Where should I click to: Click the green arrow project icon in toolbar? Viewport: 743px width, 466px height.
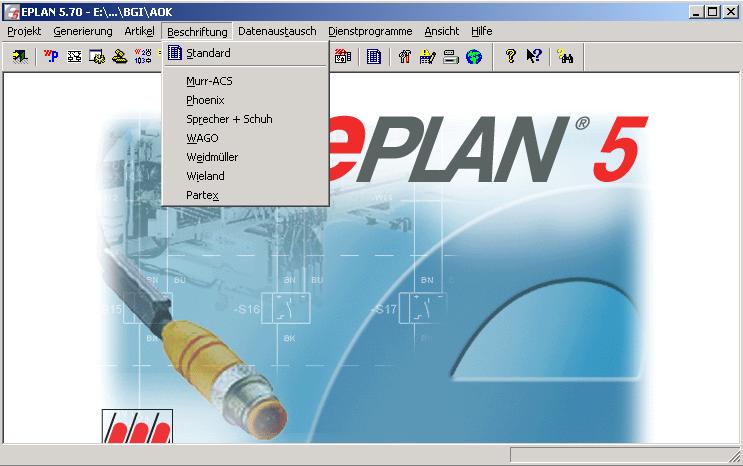pyautogui.click(x=19, y=57)
